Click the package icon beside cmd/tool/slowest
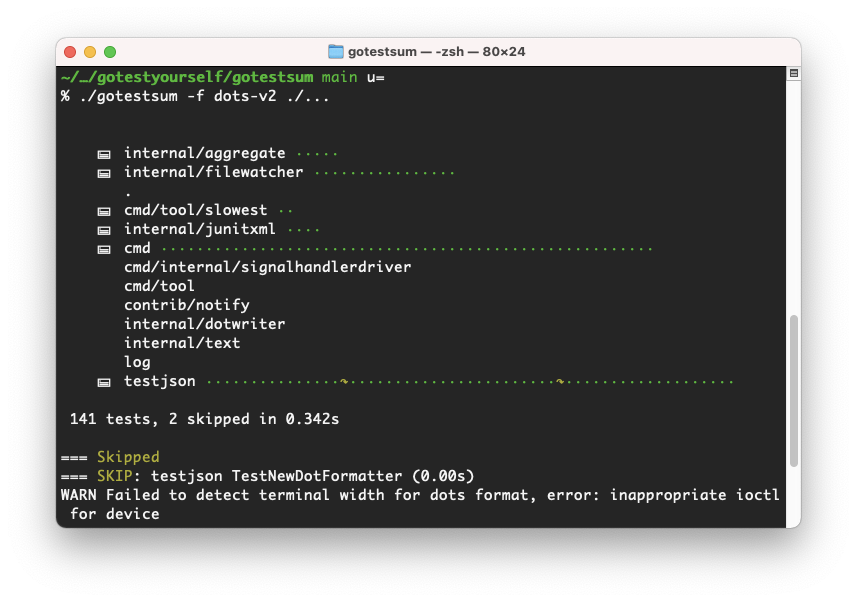857x602 pixels. click(104, 211)
